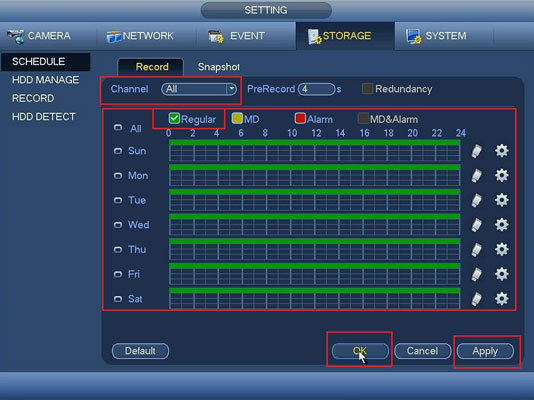
Task: Open Saturday's gear period settings
Action: [x=501, y=299]
